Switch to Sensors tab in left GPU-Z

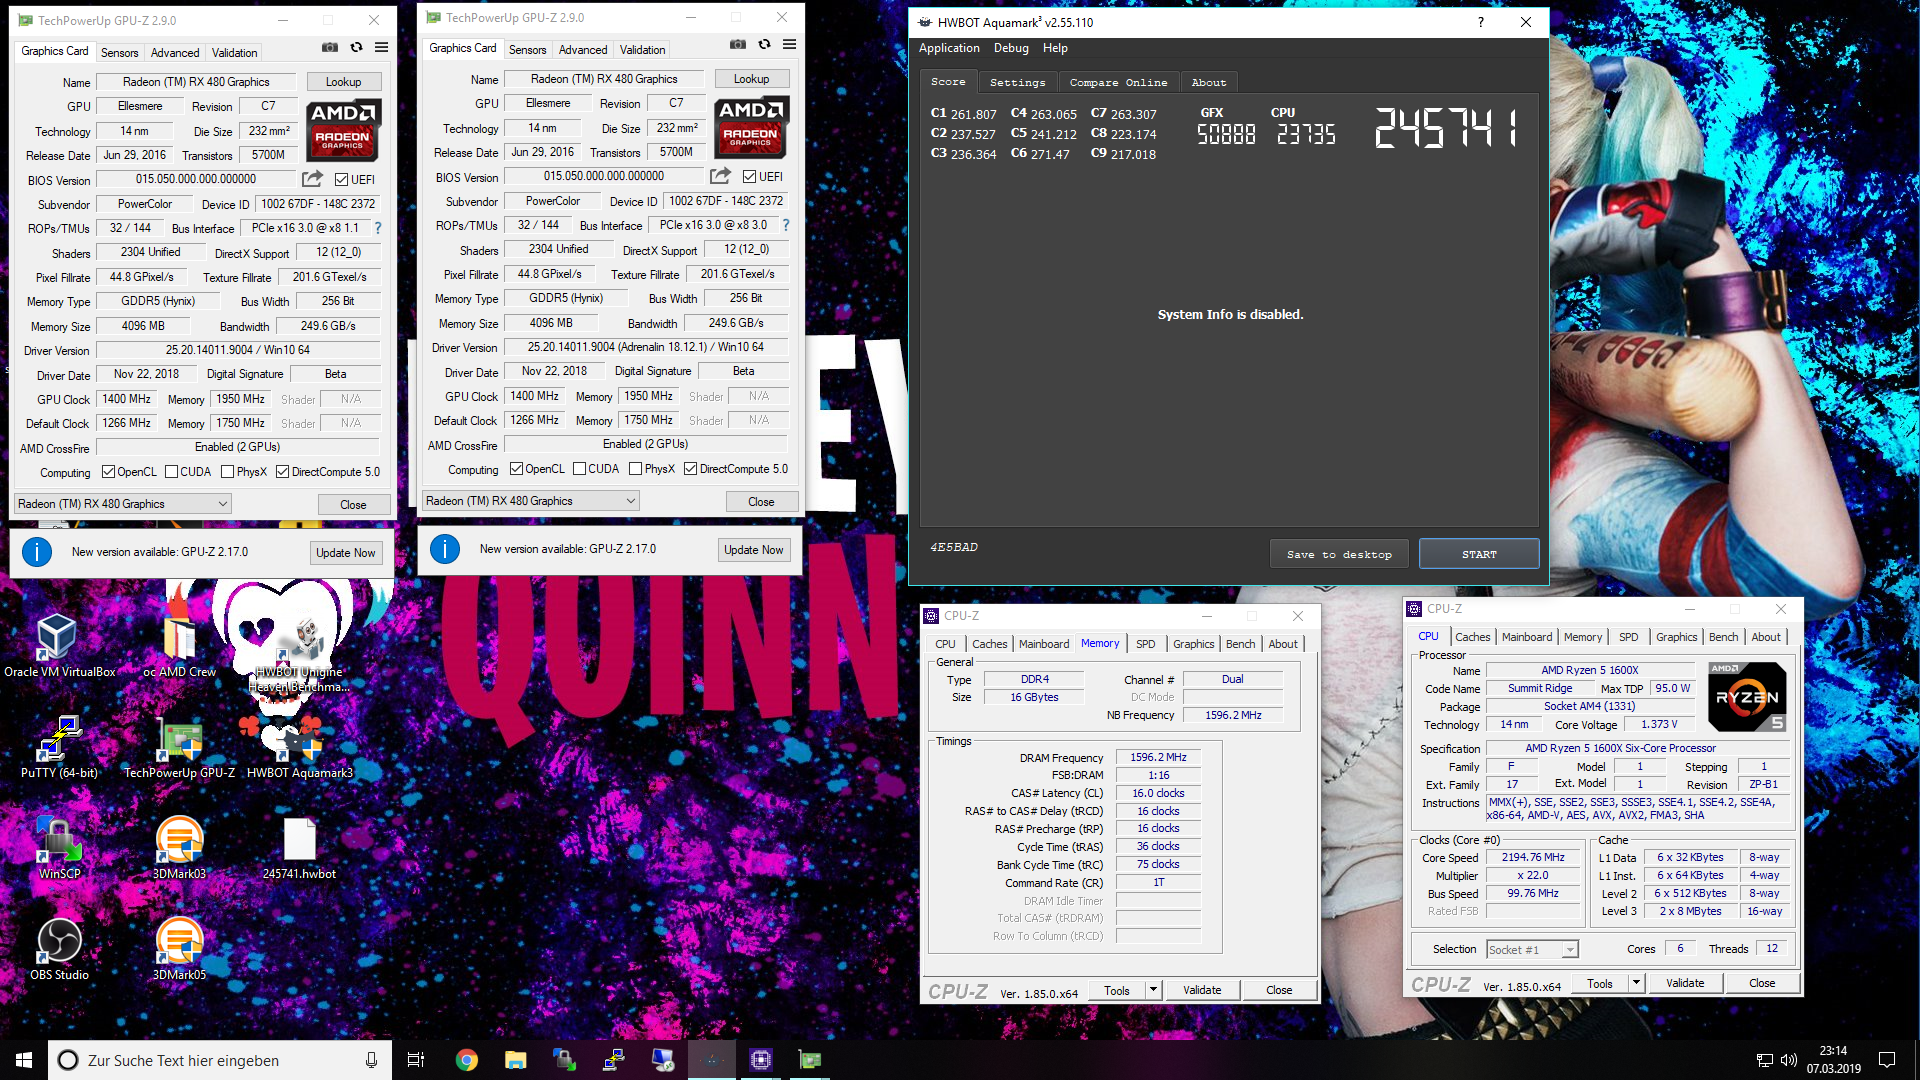119,52
